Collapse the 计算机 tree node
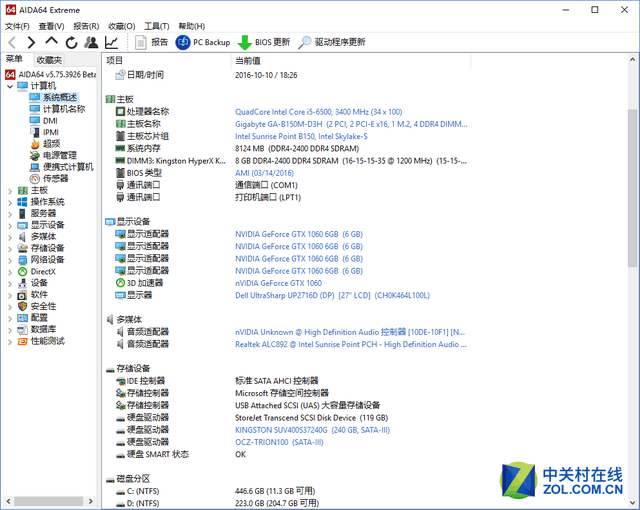The height and width of the screenshot is (510, 640). [10, 86]
